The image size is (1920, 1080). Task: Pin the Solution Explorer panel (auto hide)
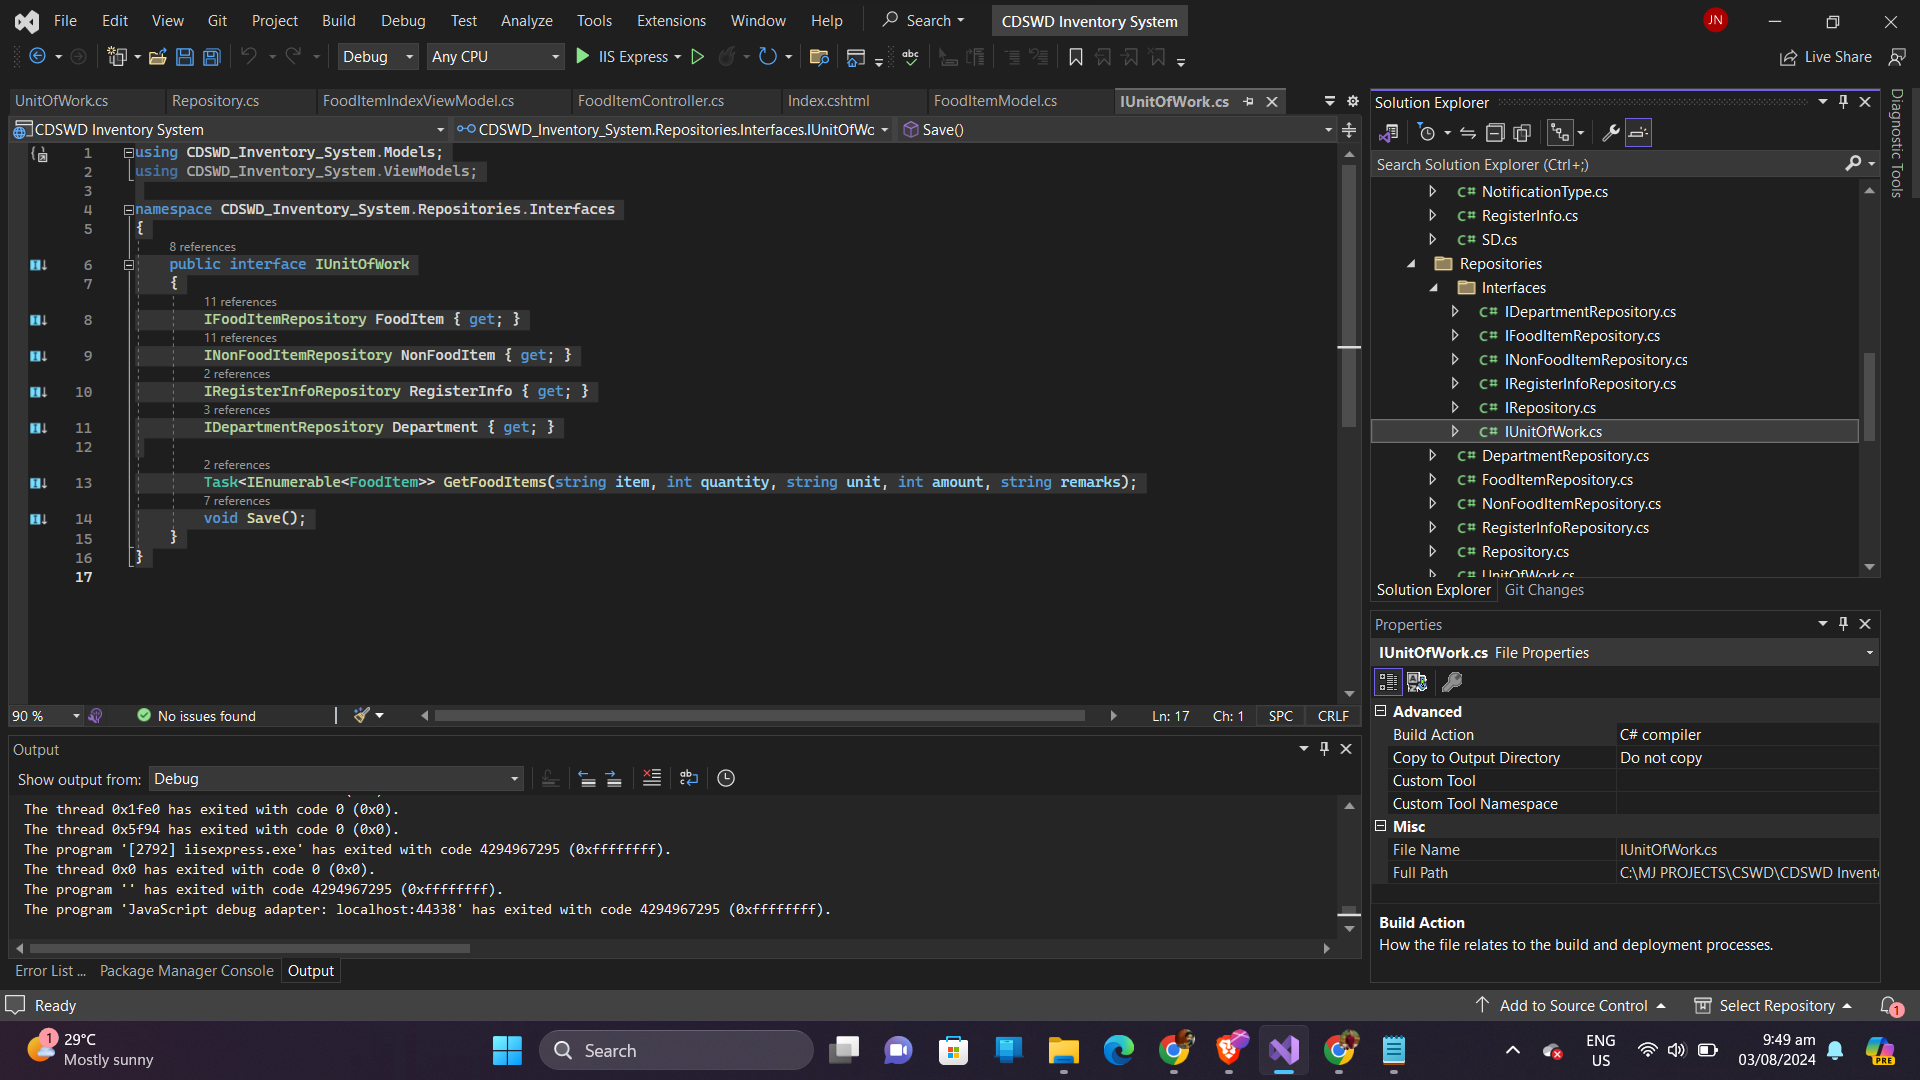point(1844,102)
